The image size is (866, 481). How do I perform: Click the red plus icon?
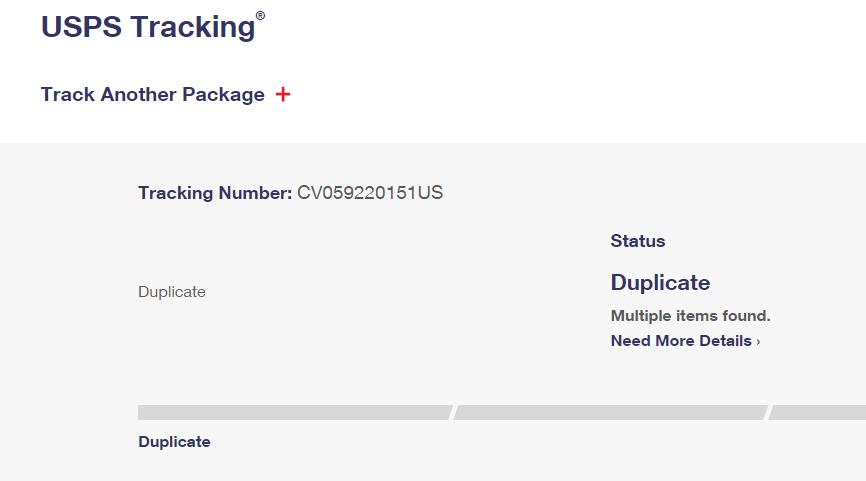(x=283, y=94)
